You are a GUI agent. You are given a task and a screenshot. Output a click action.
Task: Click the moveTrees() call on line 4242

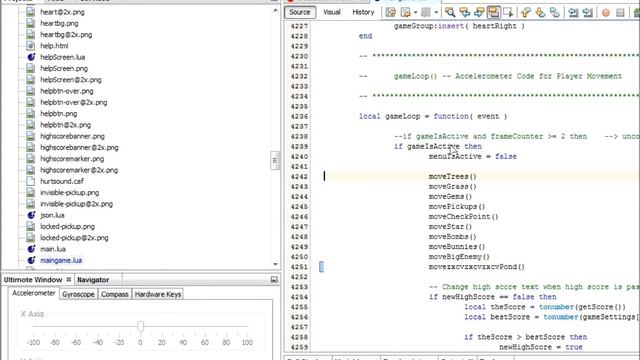pyautogui.click(x=452, y=177)
